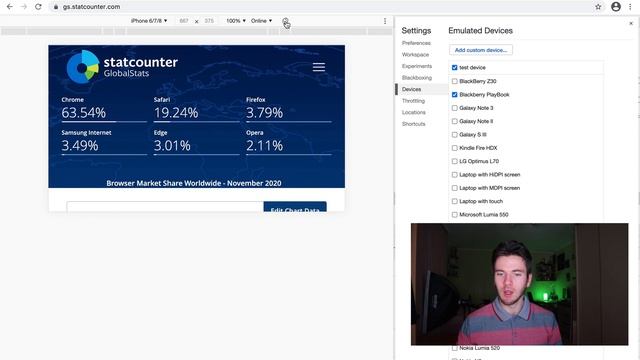Enable the LG Optimus L70 device
The image size is (640, 360).
point(454,161)
